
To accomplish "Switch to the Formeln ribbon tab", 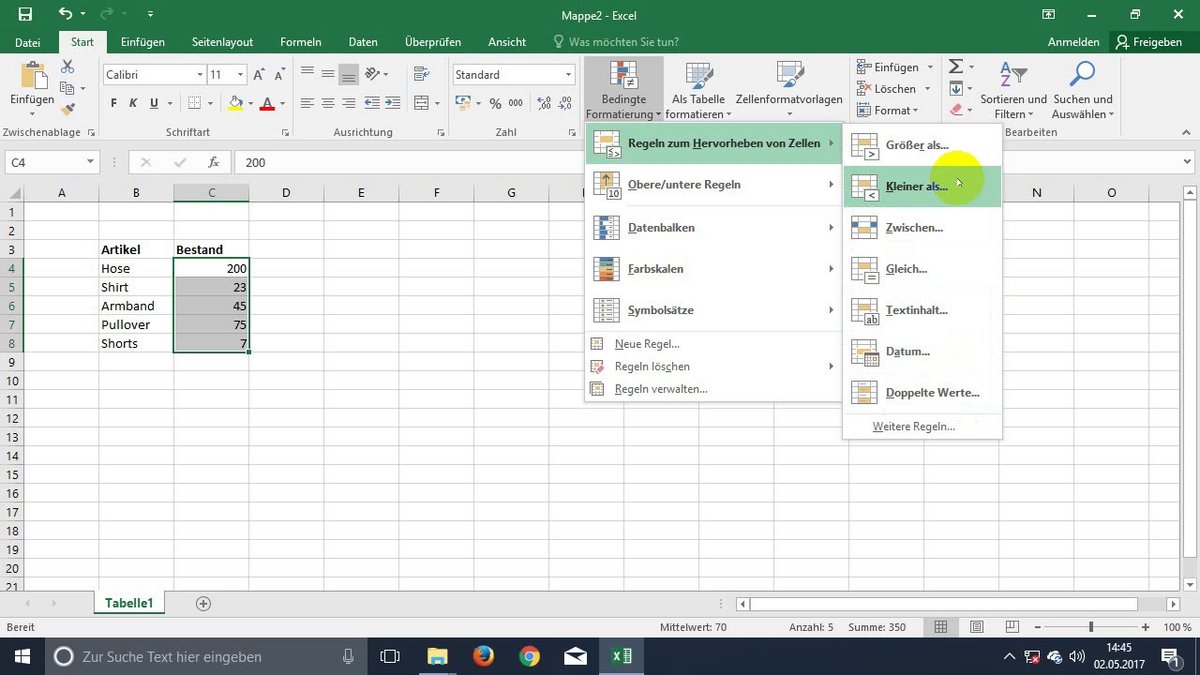I will point(301,42).
